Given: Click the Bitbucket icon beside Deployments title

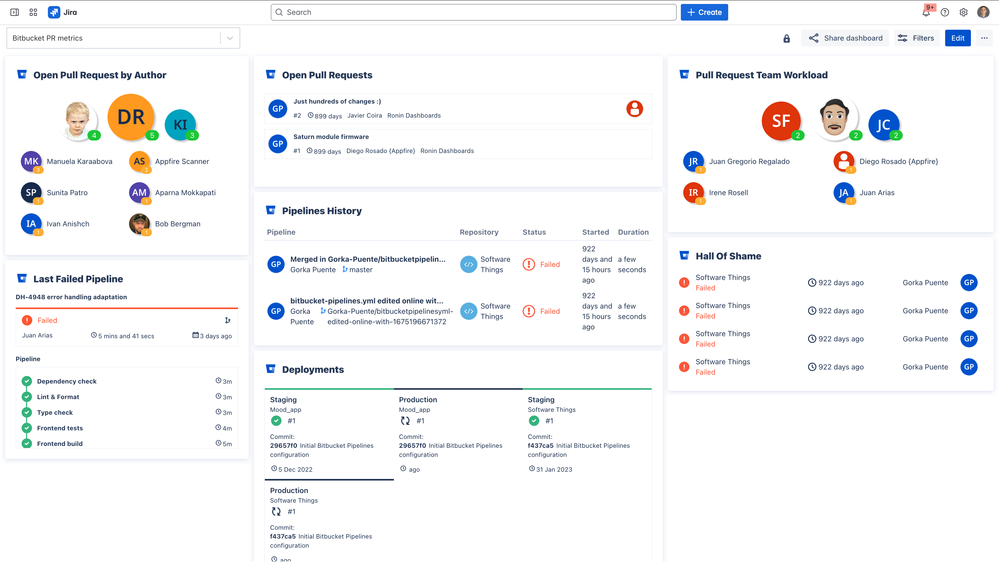Looking at the screenshot, I should click(x=271, y=369).
